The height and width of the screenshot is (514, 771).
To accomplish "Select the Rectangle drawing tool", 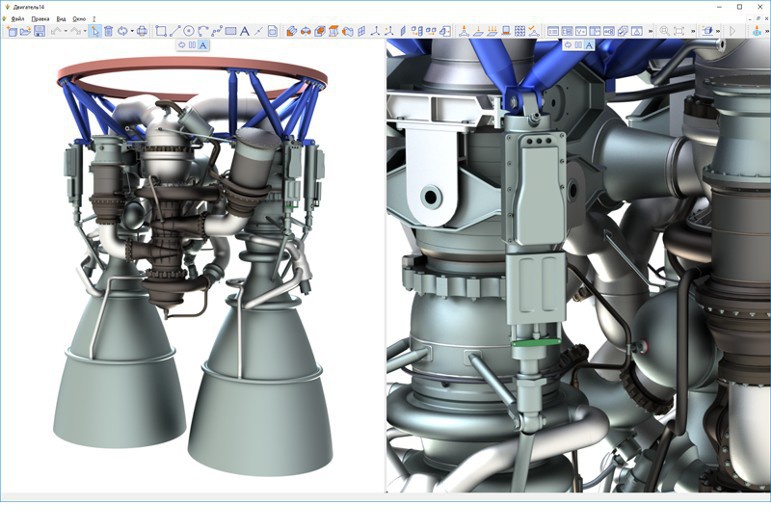I will point(160,32).
